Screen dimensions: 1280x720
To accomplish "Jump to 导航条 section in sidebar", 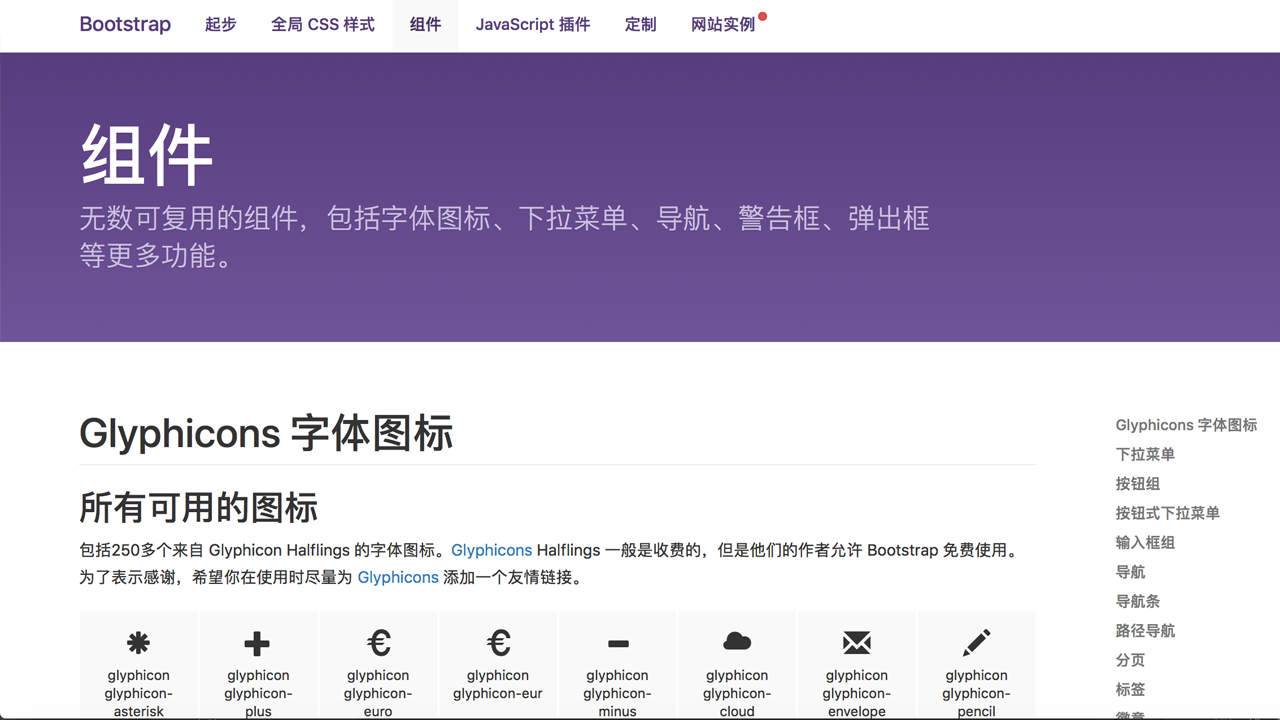I will 1138,601.
